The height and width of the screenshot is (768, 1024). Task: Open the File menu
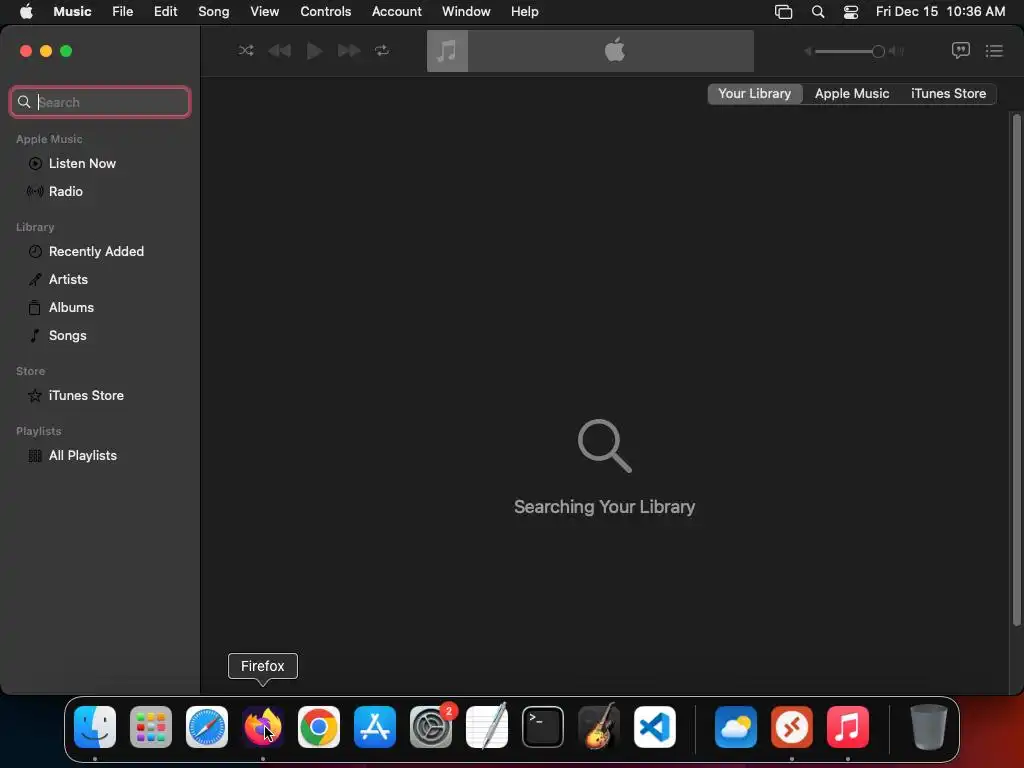(122, 11)
